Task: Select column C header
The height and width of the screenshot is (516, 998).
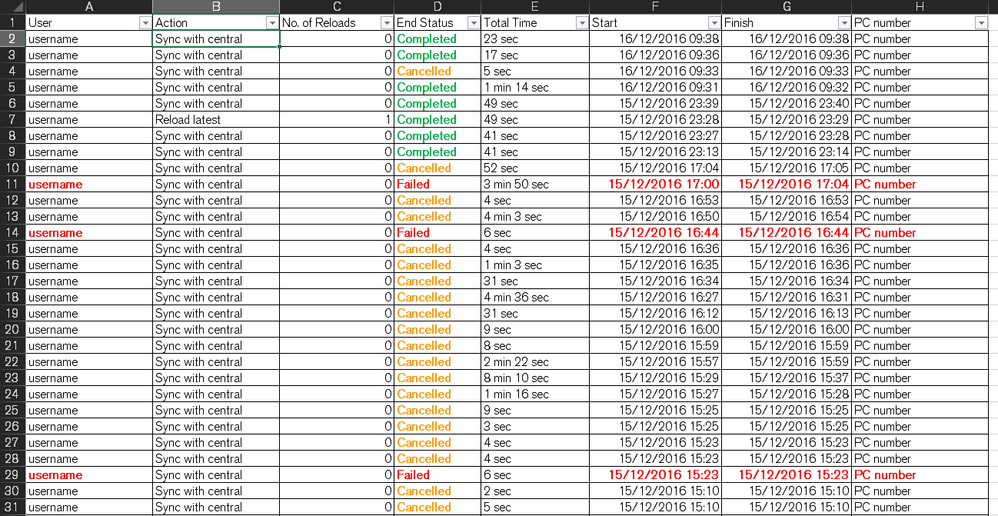Action: (337, 7)
